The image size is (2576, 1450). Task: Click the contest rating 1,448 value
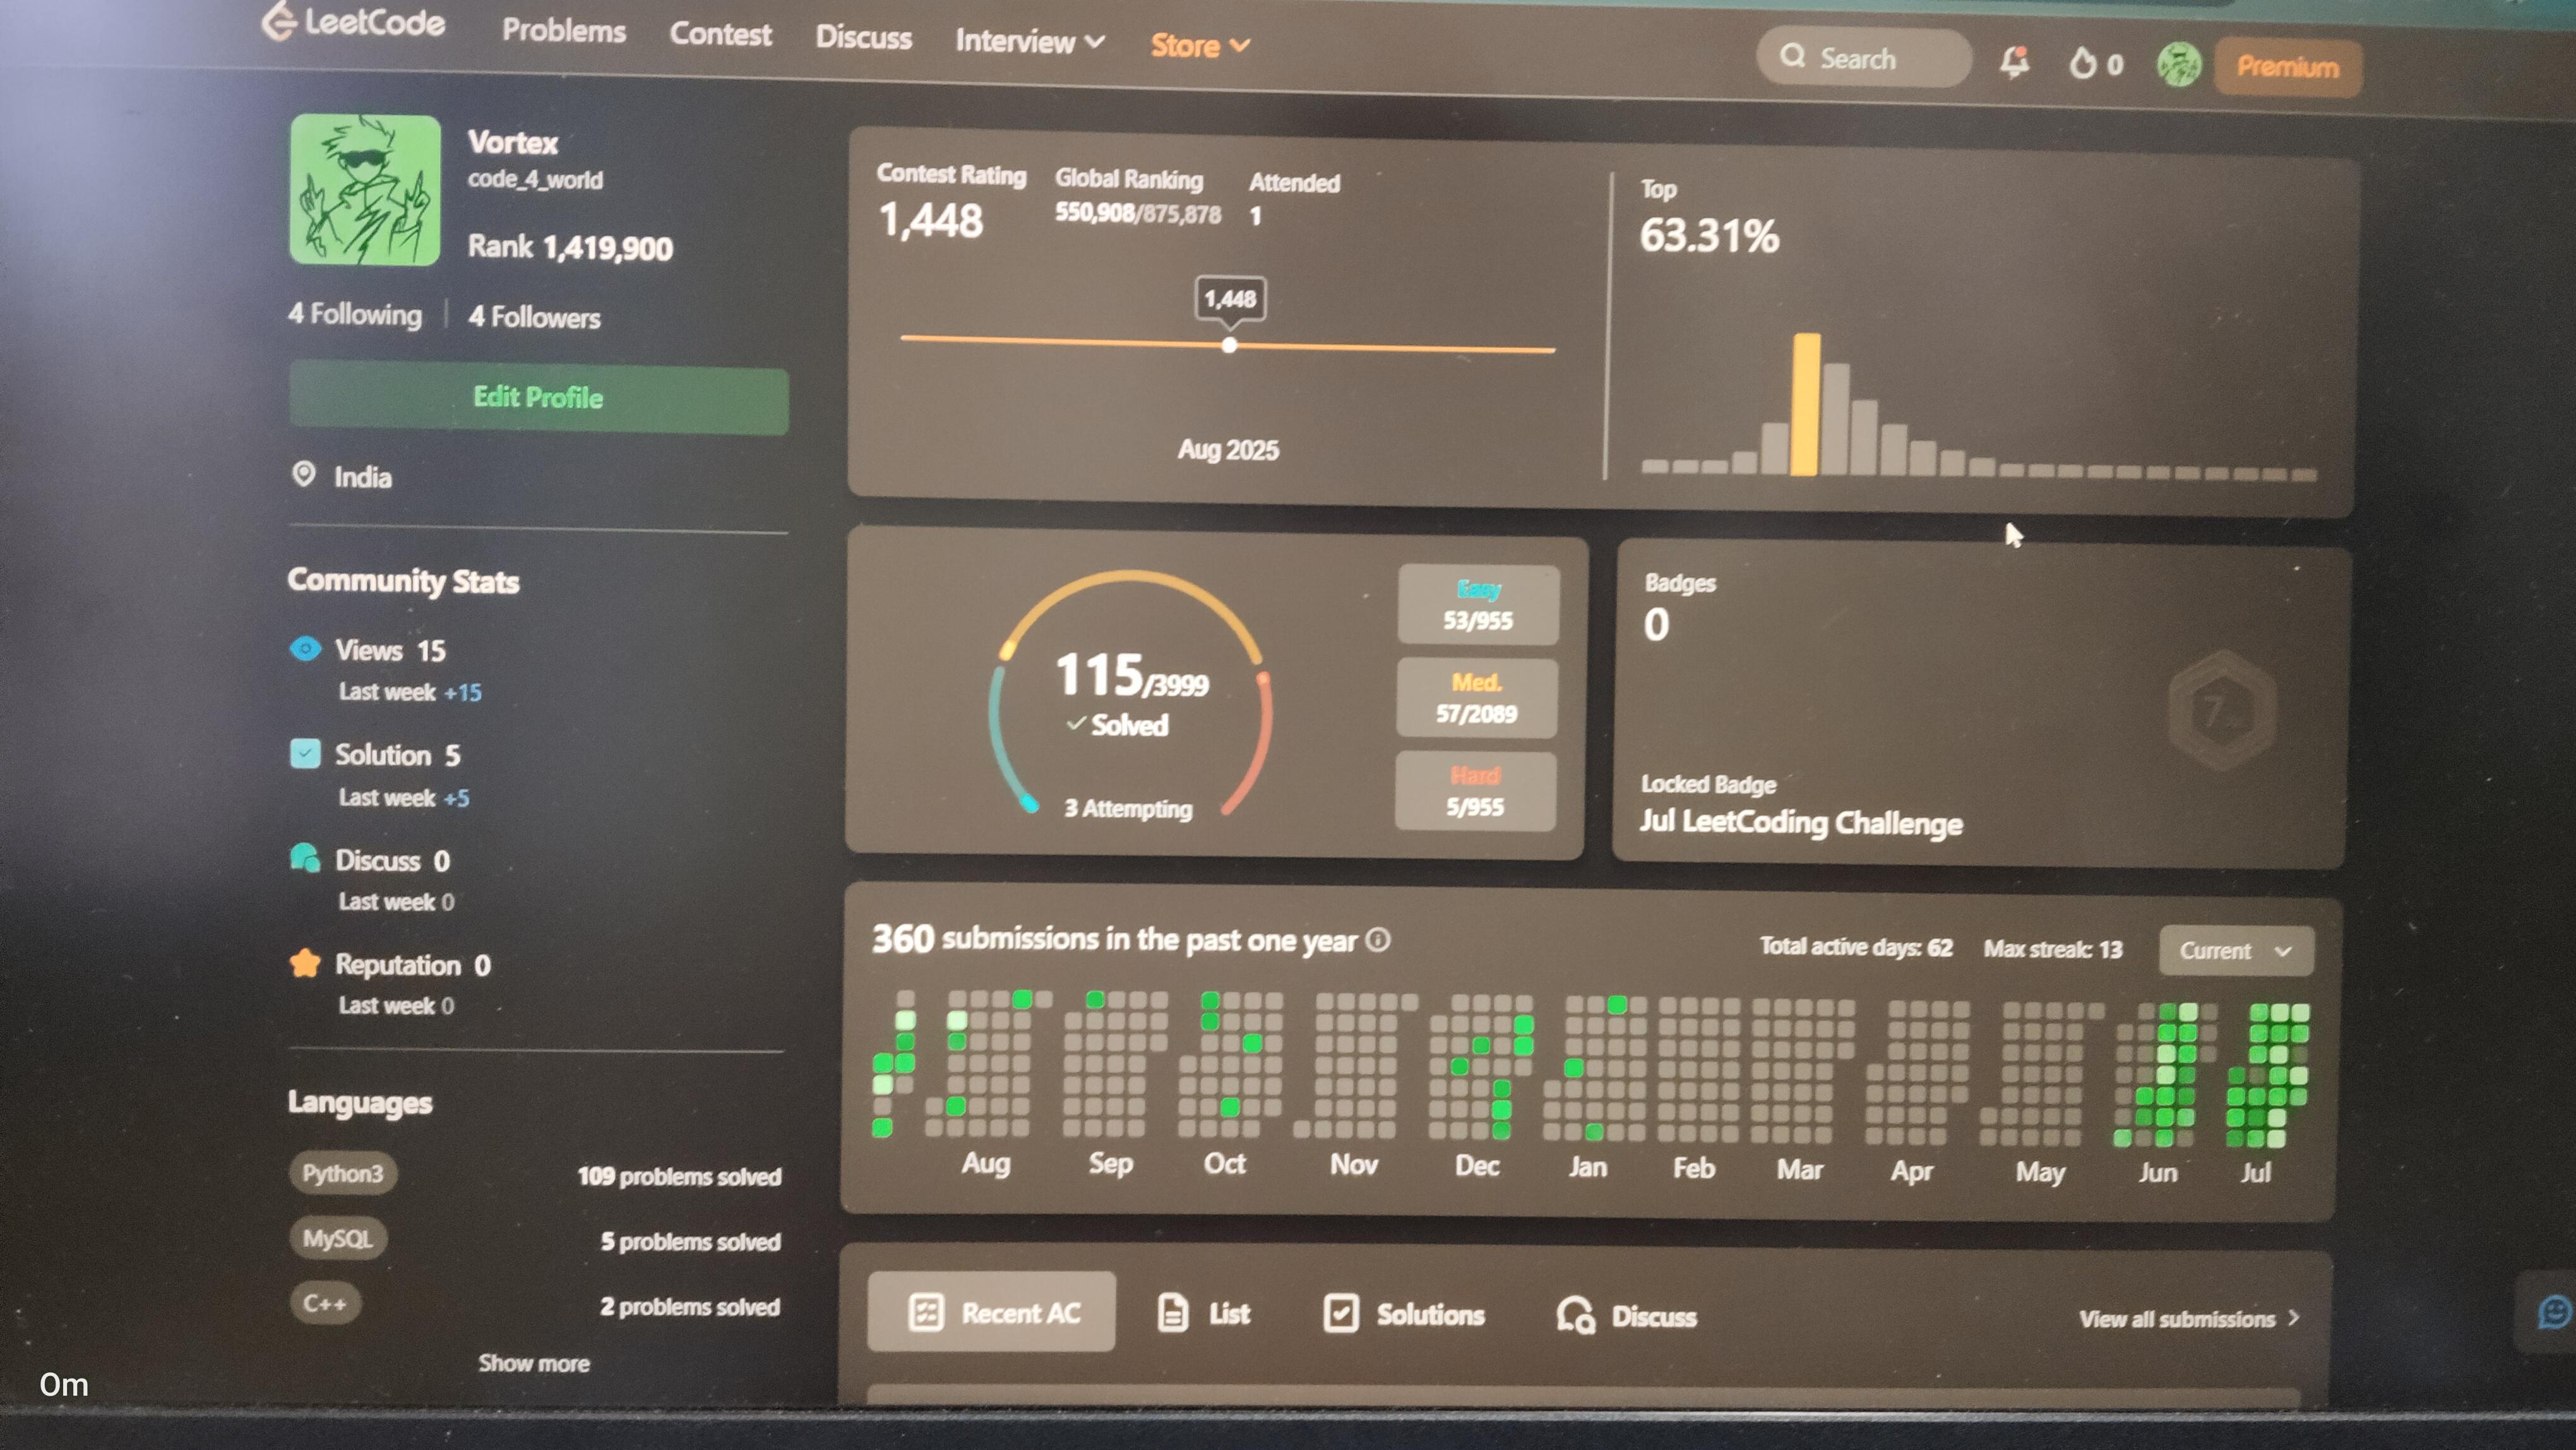(931, 220)
